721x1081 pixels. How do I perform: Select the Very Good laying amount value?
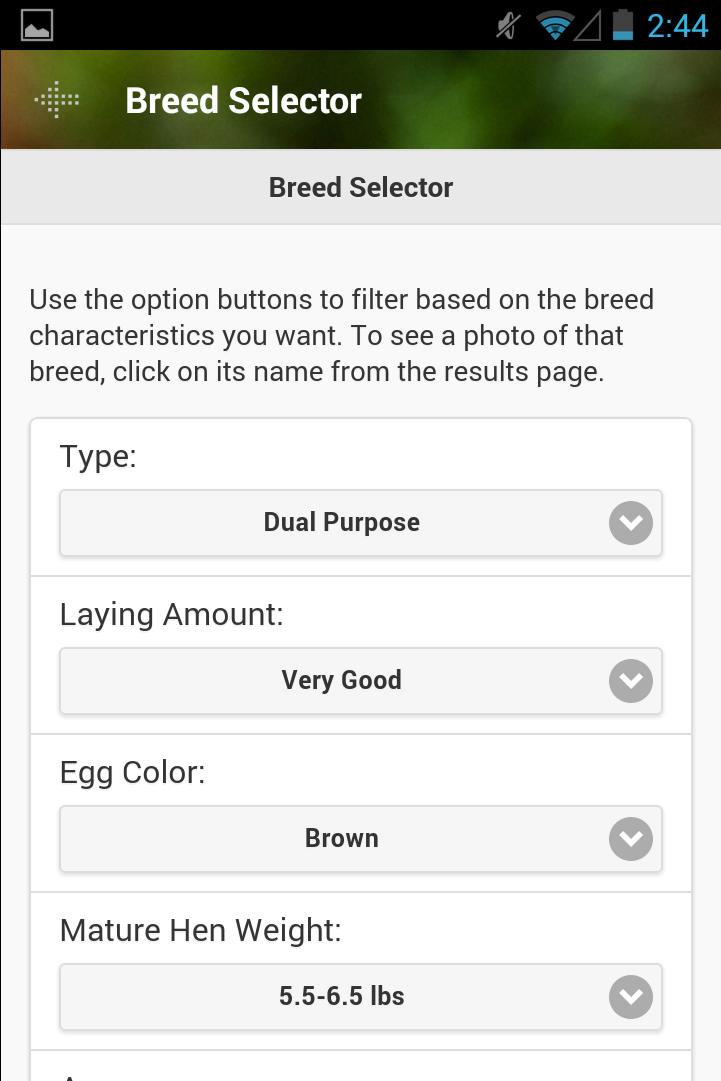coord(342,680)
